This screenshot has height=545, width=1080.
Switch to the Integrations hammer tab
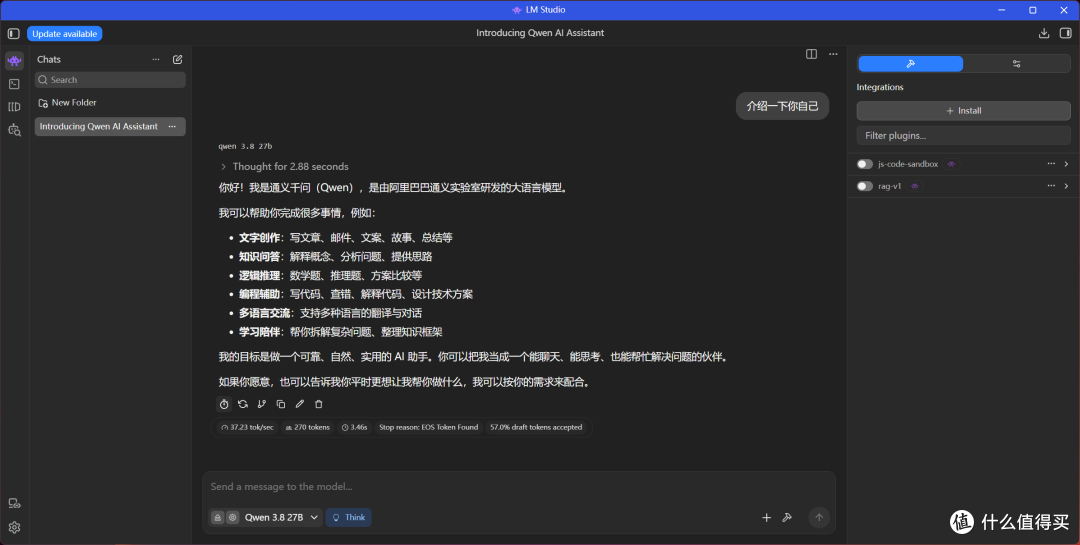[x=911, y=64]
